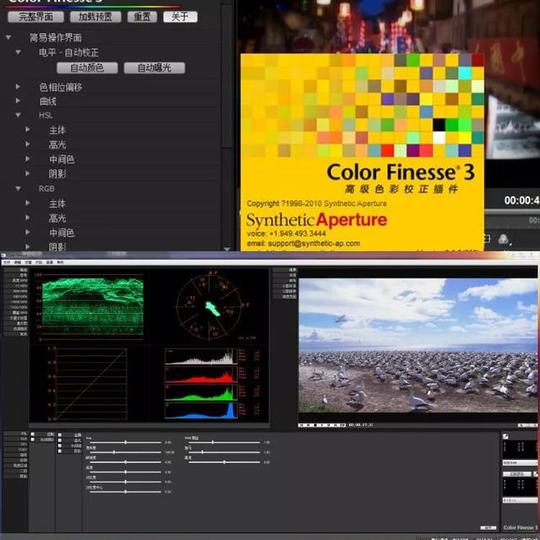The height and width of the screenshot is (540, 540).
Task: Expand 阴影 under the HSL group
Action: 28,174
